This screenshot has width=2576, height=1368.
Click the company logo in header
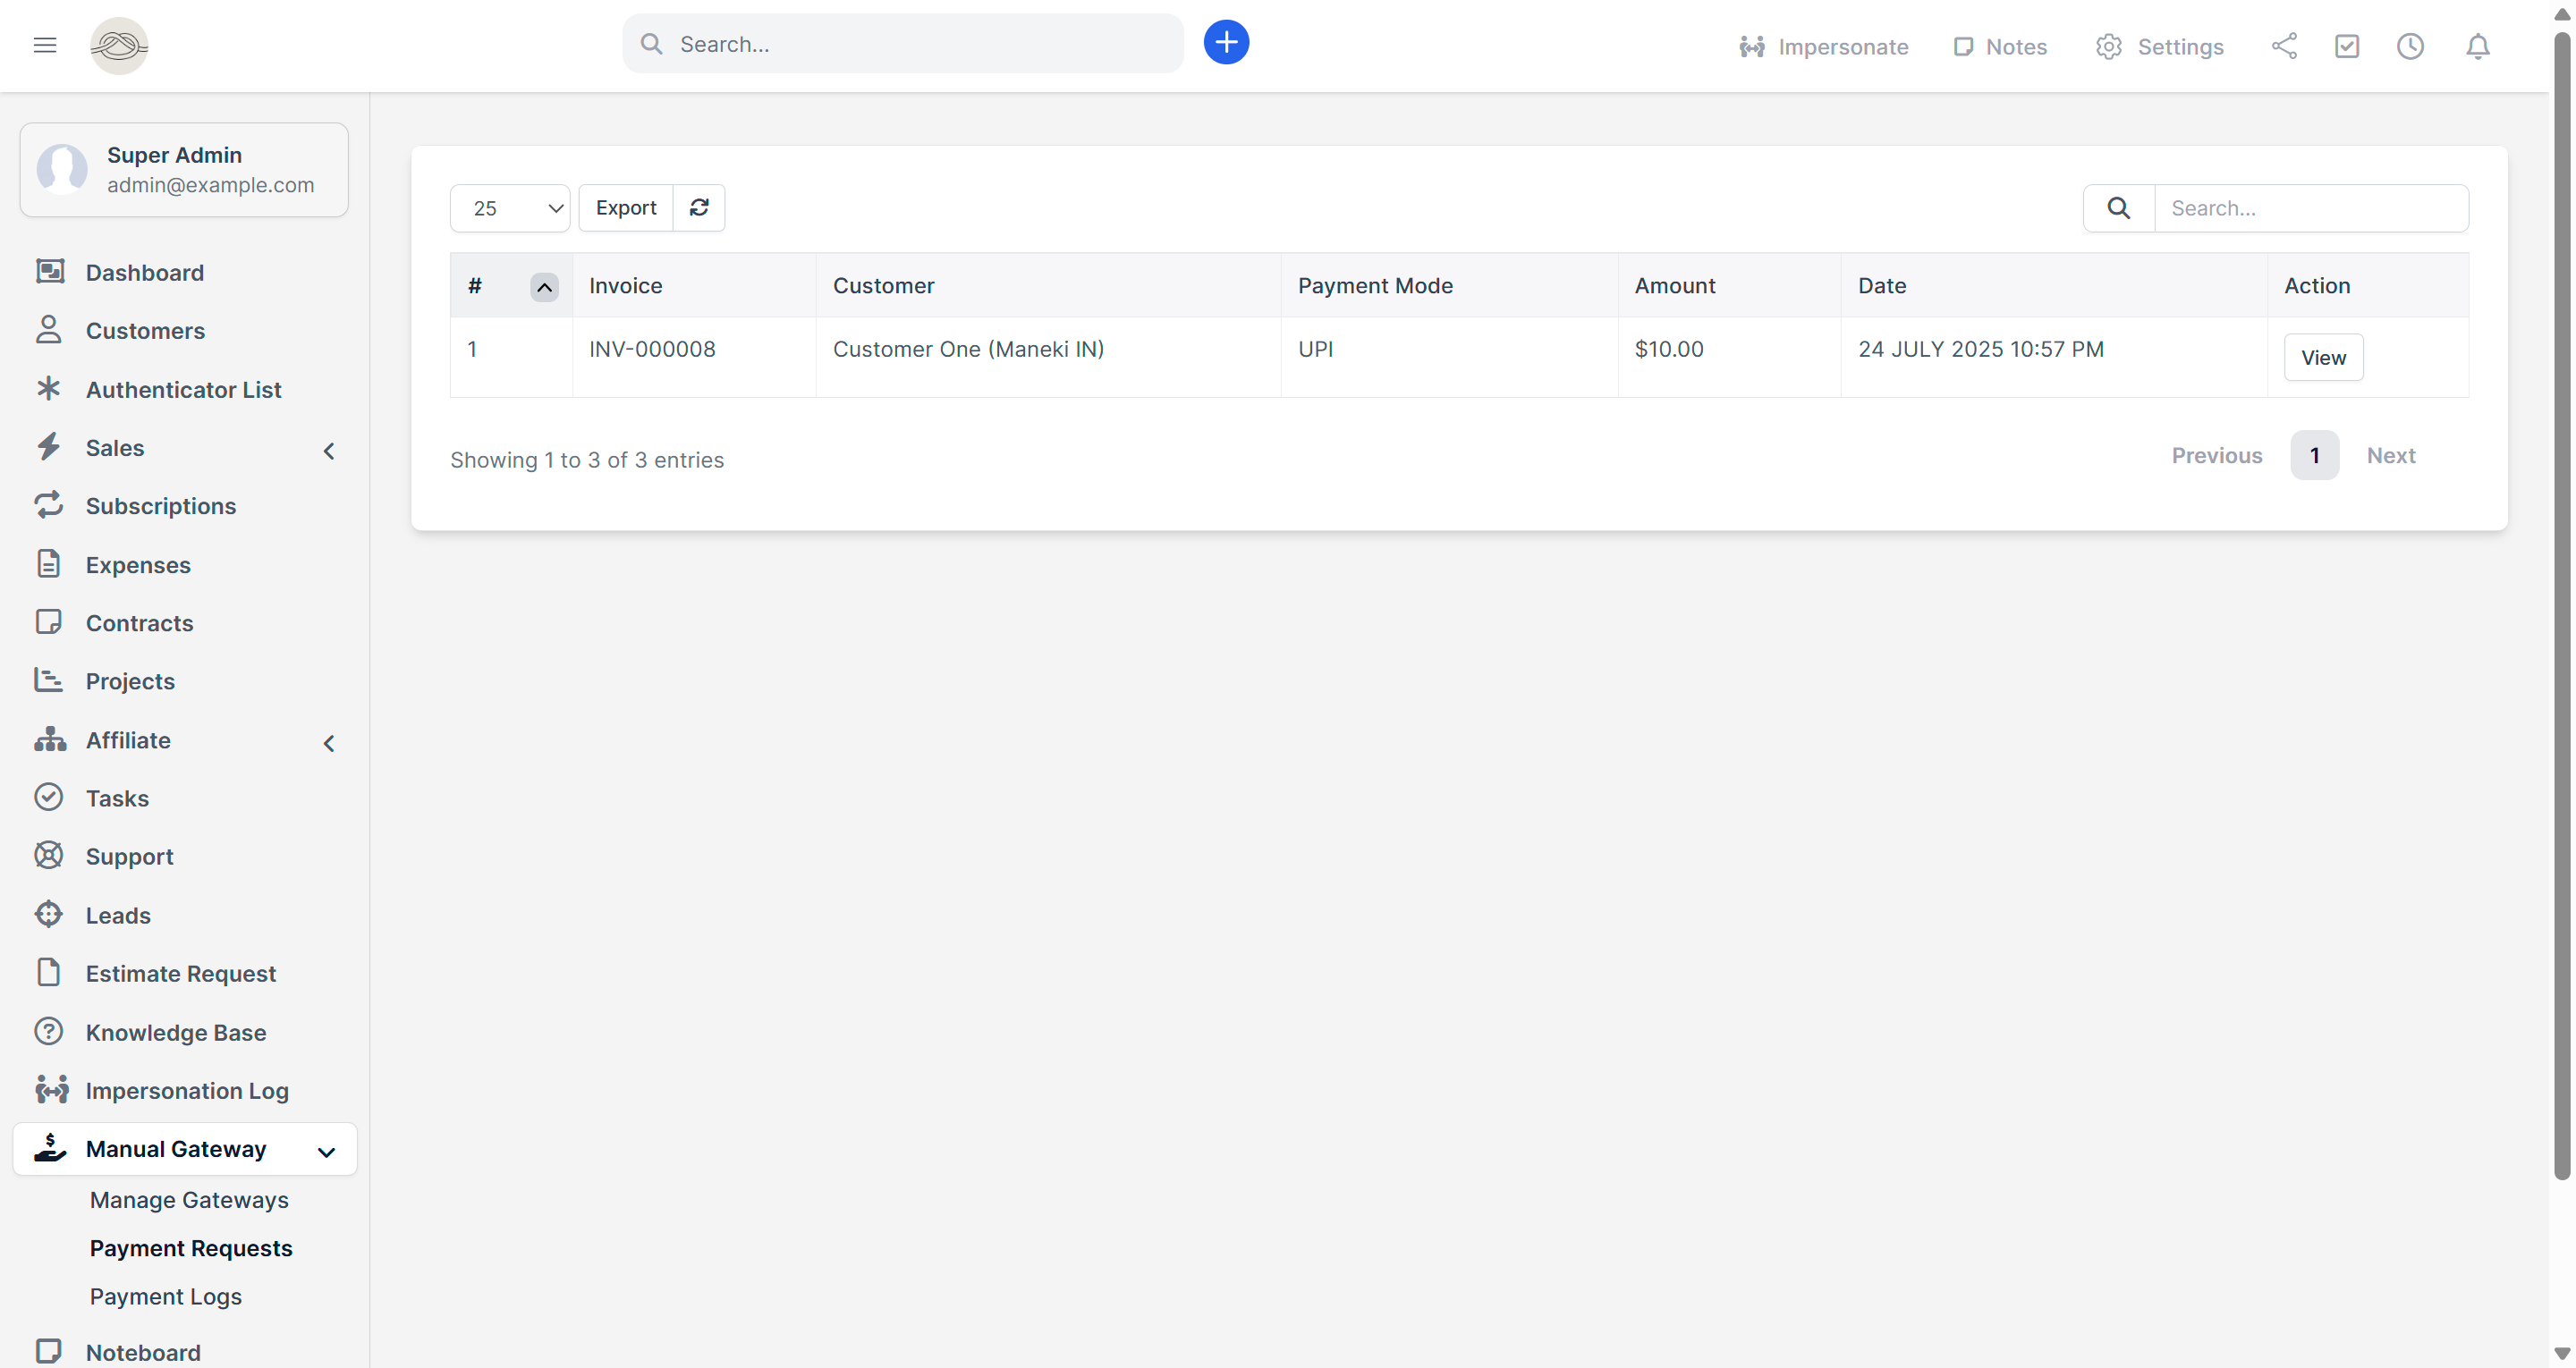coord(119,45)
